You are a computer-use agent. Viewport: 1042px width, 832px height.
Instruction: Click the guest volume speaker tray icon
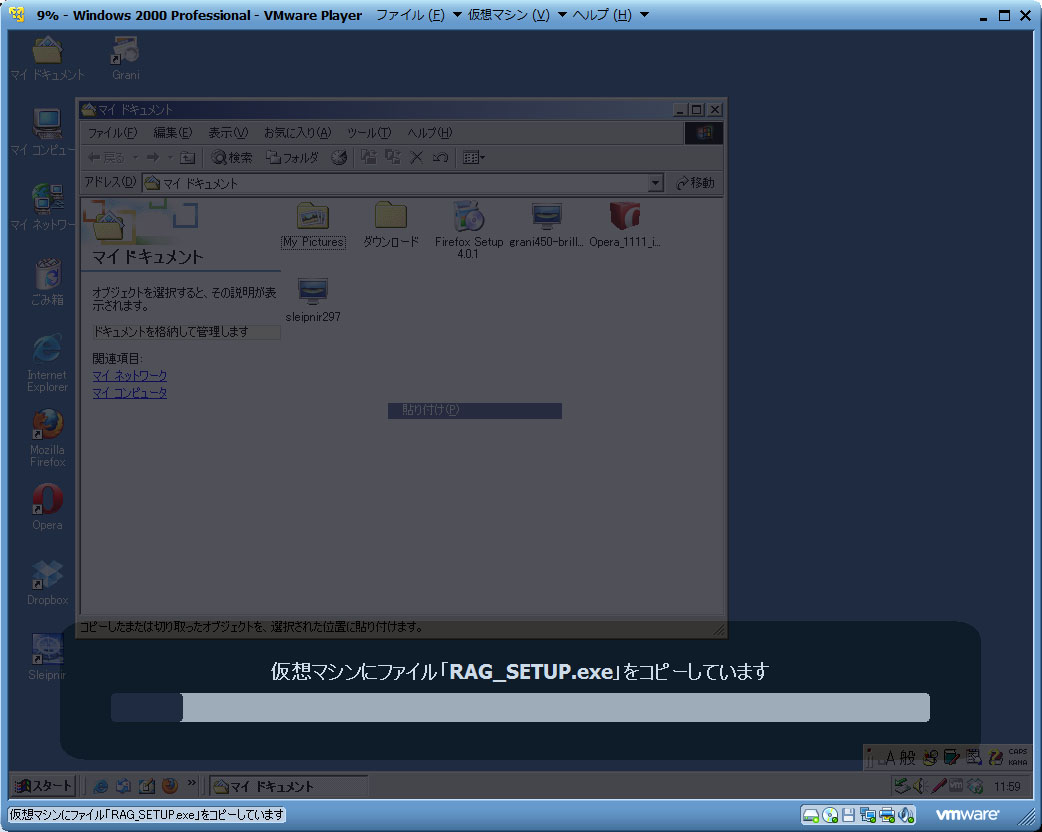click(x=918, y=786)
